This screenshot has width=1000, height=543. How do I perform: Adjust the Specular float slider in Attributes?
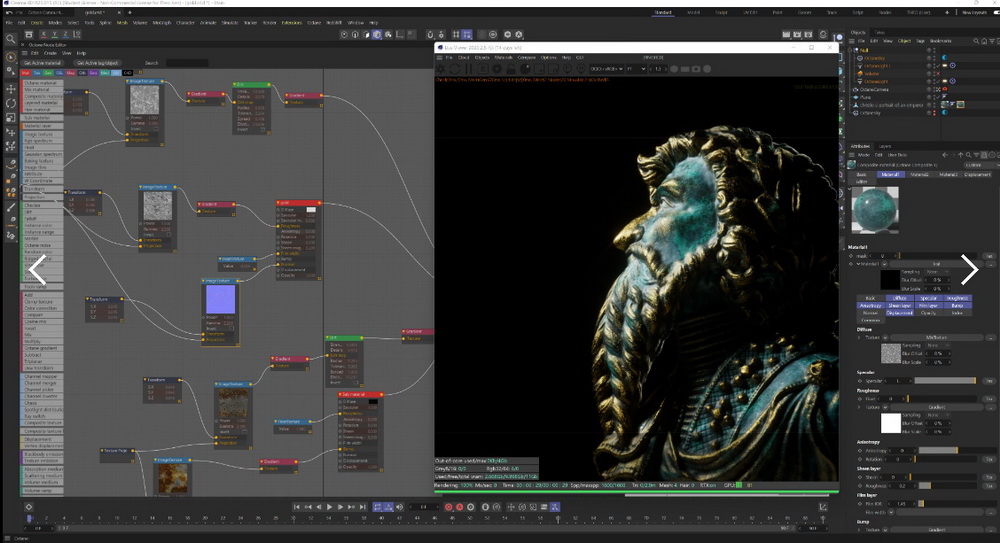click(x=945, y=381)
